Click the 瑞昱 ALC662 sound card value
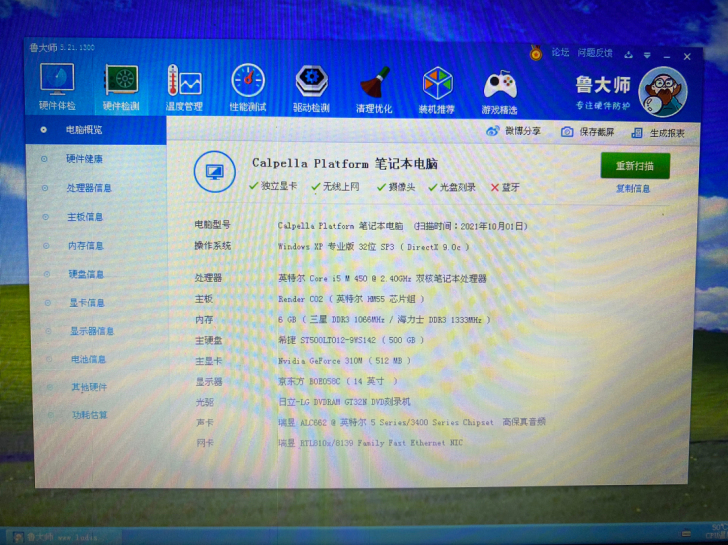This screenshot has width=728, height=545. pos(412,422)
